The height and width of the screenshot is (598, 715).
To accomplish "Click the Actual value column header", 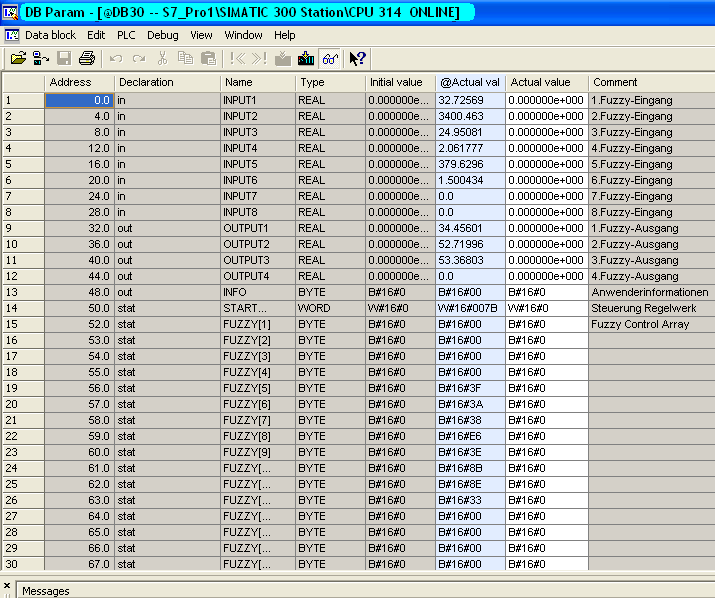I will 547,83.
